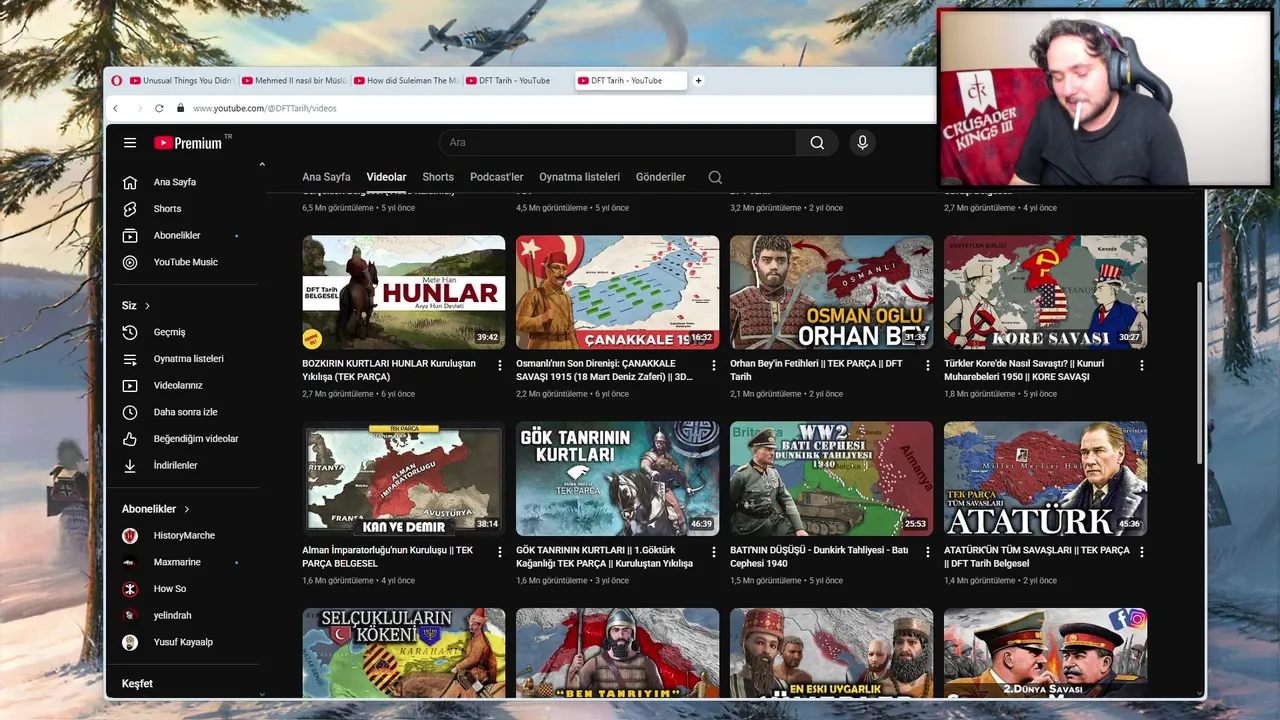Search within channel using magnifier icon

715,177
